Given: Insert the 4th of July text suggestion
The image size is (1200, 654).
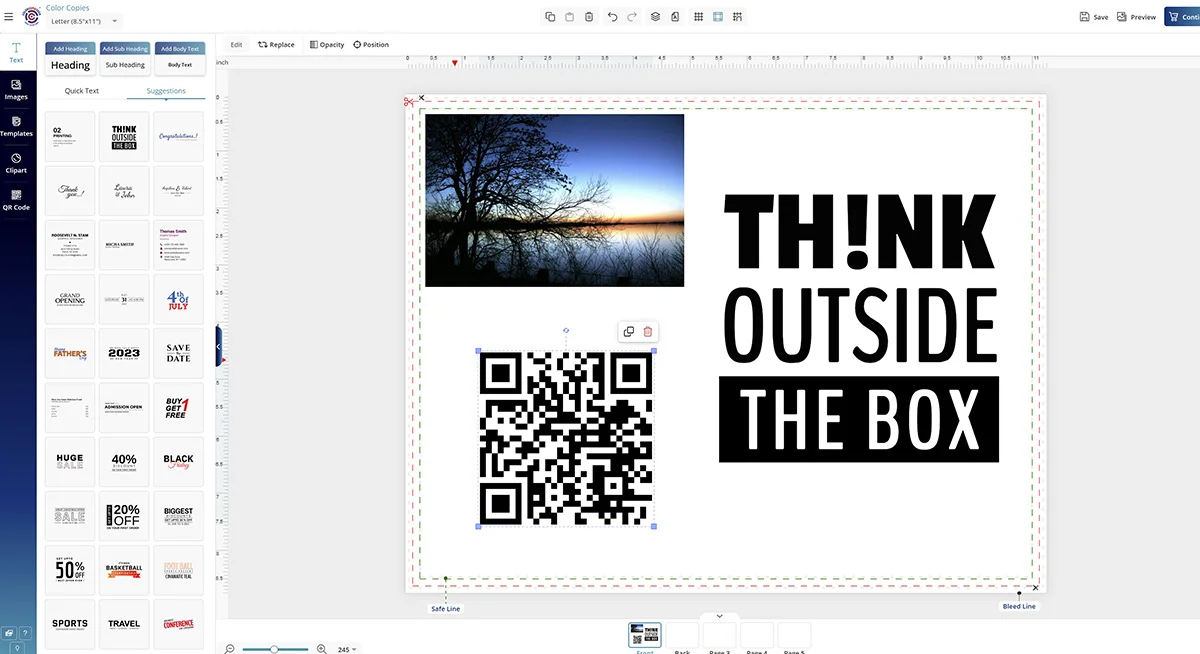Looking at the screenshot, I should [179, 299].
